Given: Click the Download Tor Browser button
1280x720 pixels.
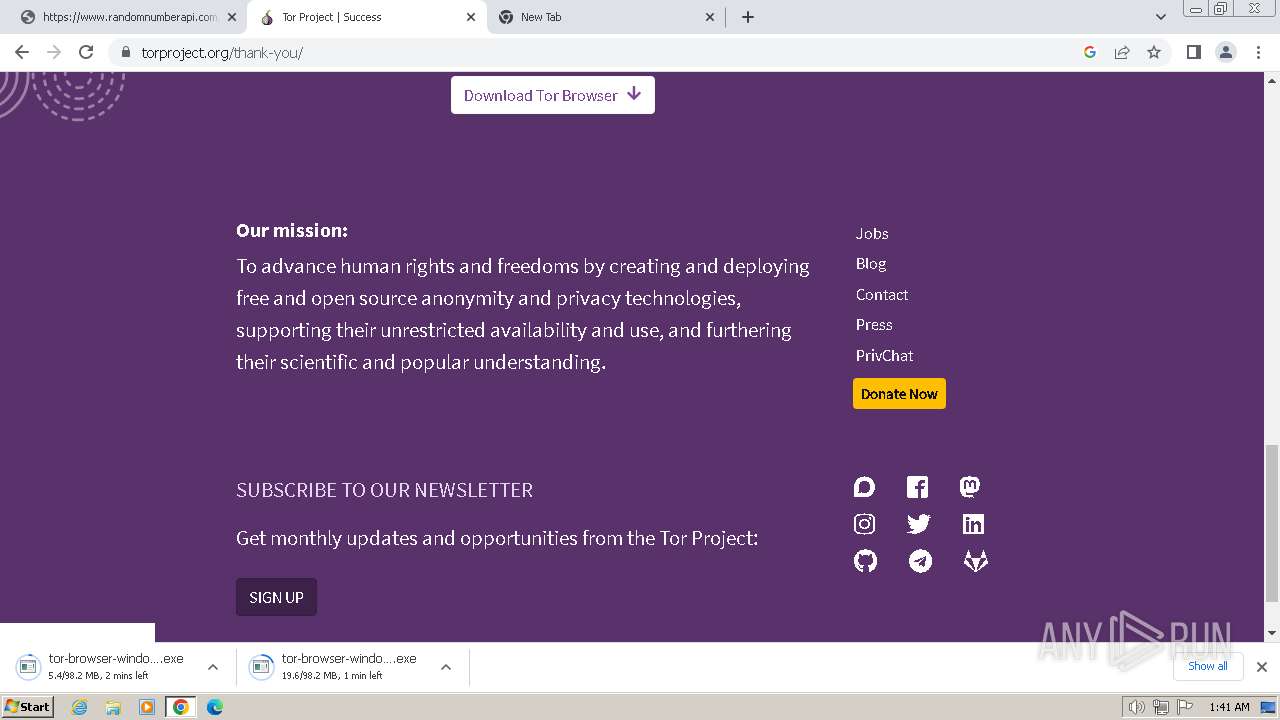Looking at the screenshot, I should click(x=553, y=95).
